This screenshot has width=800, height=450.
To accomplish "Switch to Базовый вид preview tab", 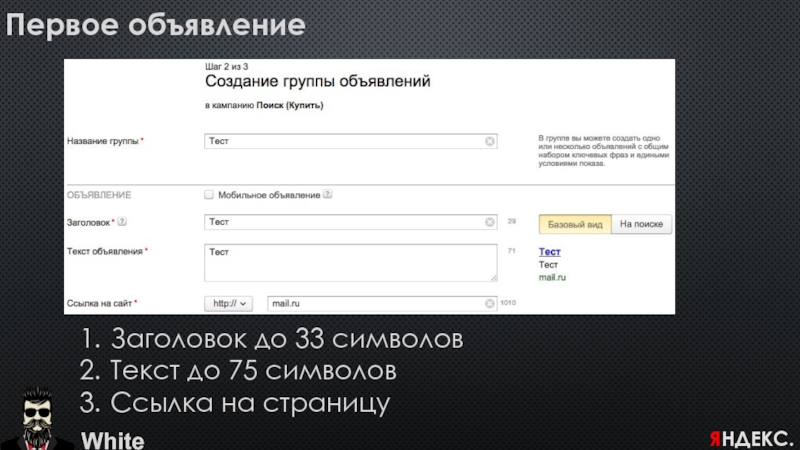I will pyautogui.click(x=575, y=224).
